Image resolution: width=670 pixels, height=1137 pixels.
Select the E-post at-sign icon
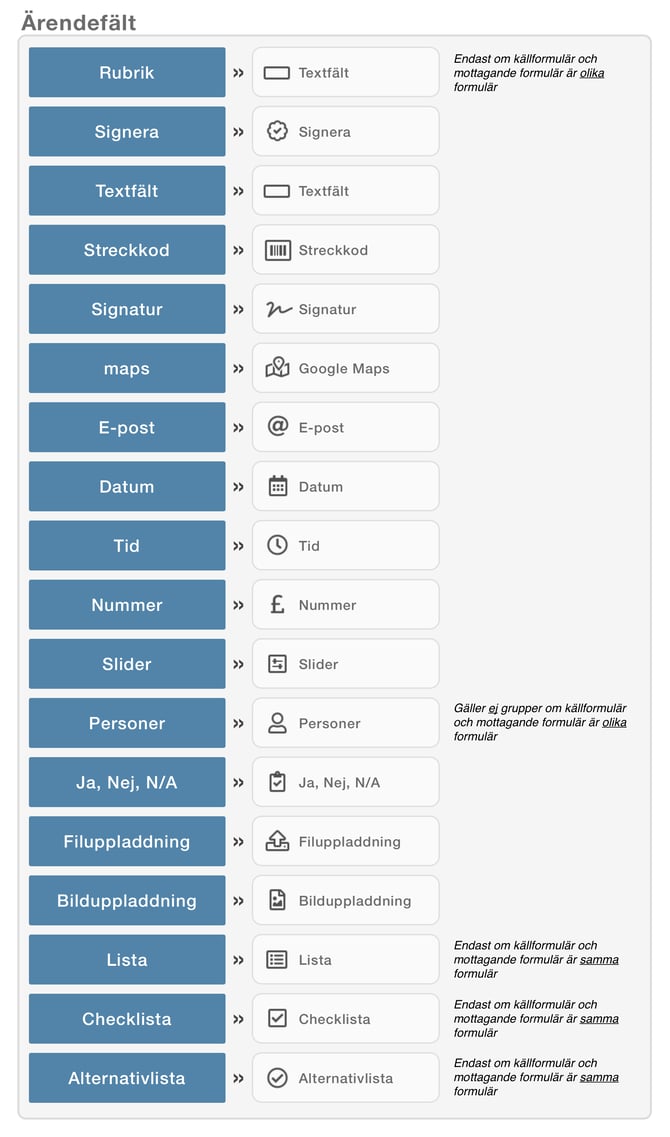[278, 426]
